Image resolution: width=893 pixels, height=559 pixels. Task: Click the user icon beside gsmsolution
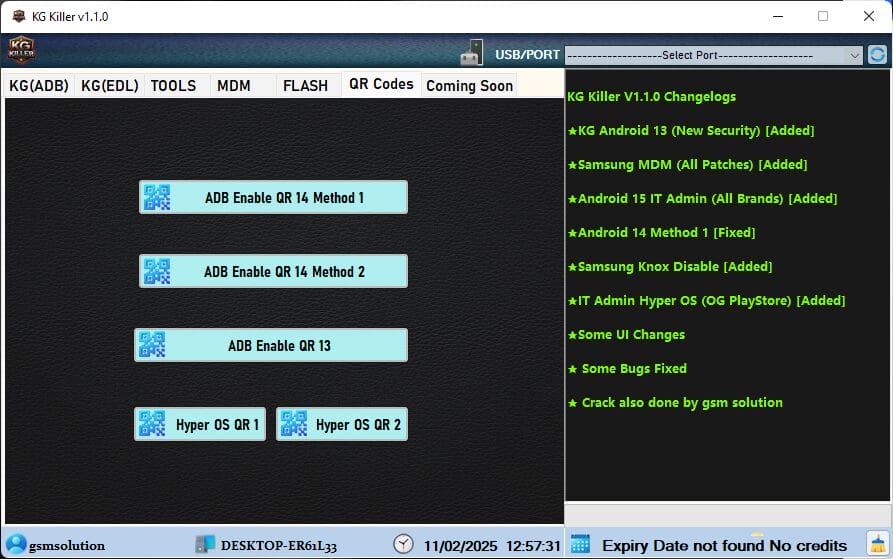click(15, 544)
